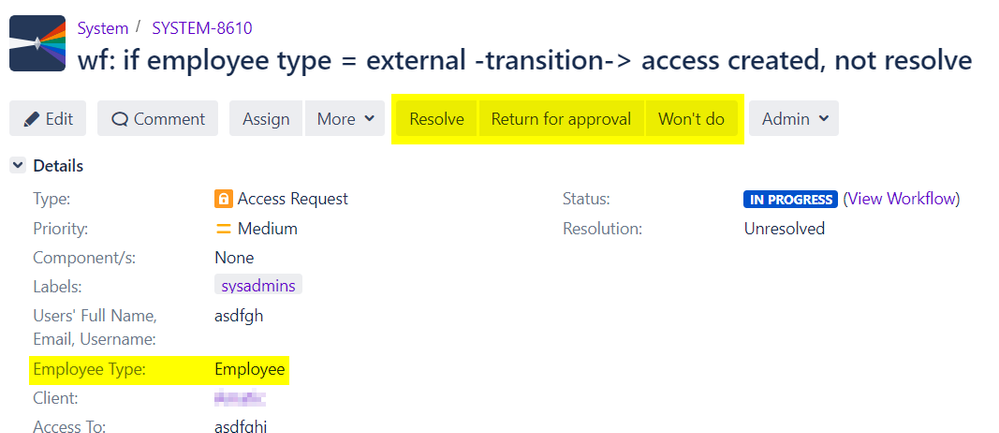Screen dimensions: 999x433
Task: Click the orange Access Request lock icon
Action: [x=223, y=199]
